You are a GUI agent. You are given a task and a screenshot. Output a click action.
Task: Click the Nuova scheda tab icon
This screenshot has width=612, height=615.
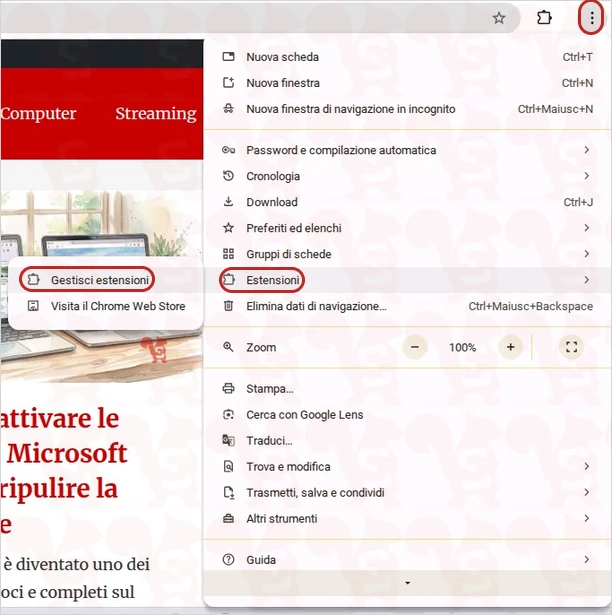point(228,56)
